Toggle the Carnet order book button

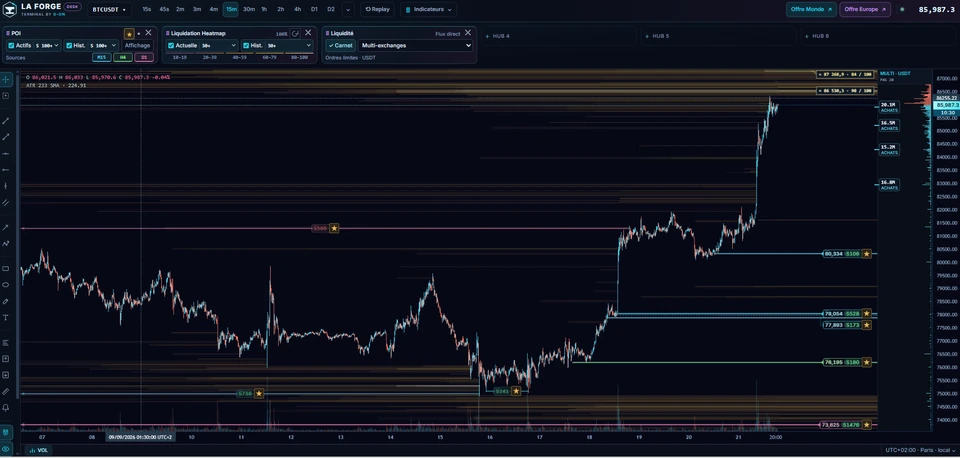(x=340, y=45)
